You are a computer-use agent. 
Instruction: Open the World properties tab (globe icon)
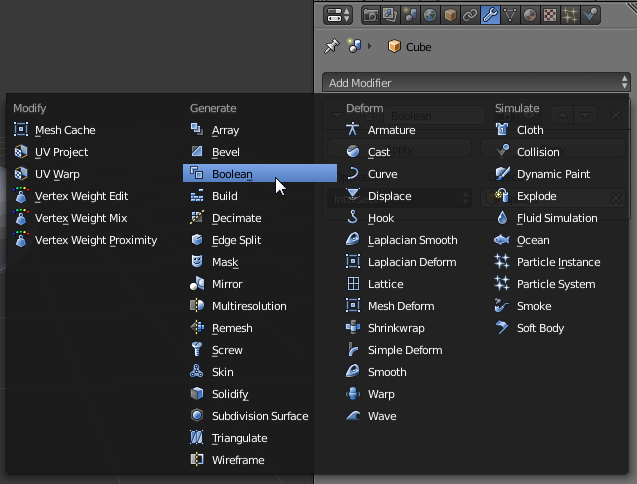coord(430,15)
